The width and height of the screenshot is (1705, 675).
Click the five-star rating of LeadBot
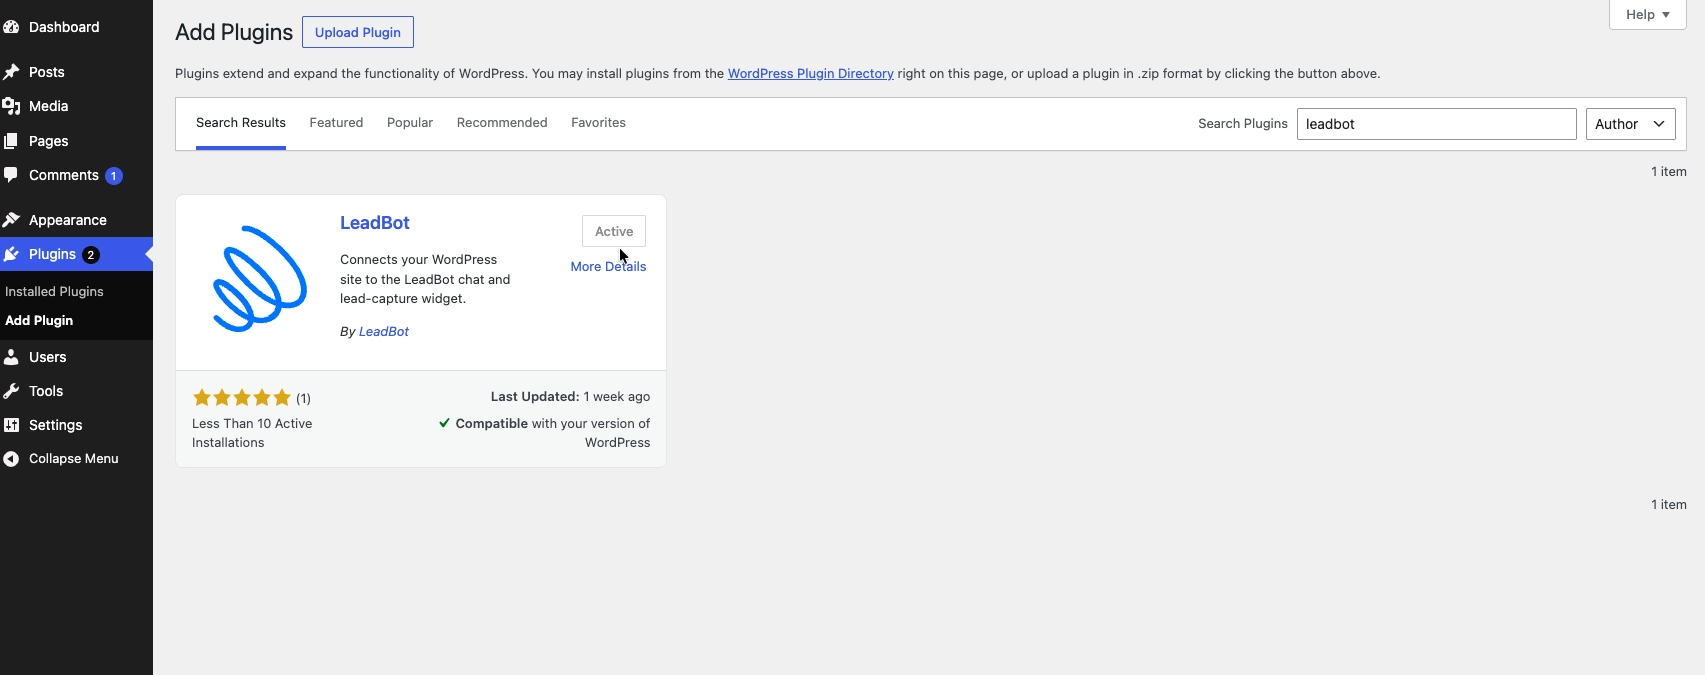242,397
